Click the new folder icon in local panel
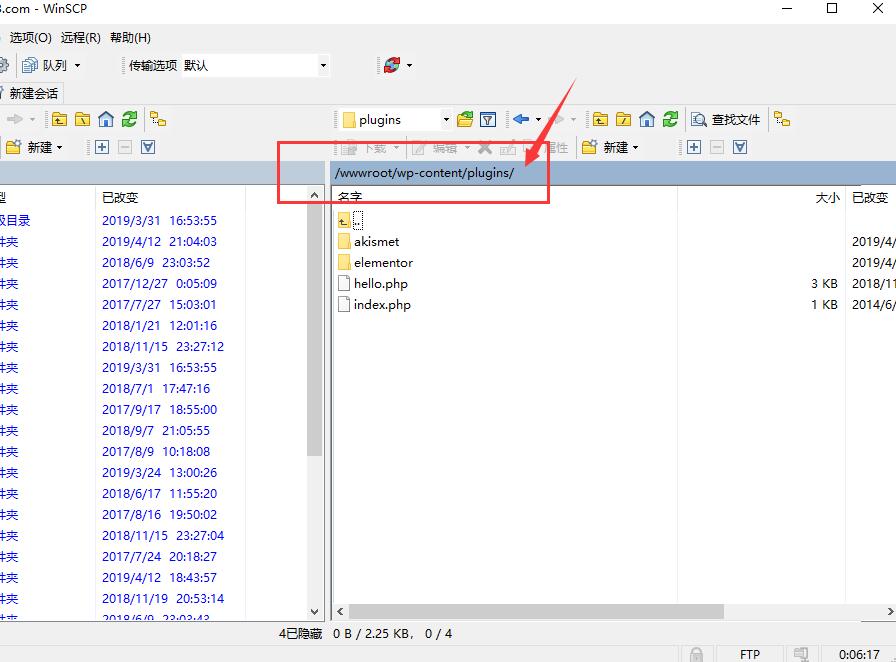This screenshot has height=662, width=896. pyautogui.click(x=13, y=147)
